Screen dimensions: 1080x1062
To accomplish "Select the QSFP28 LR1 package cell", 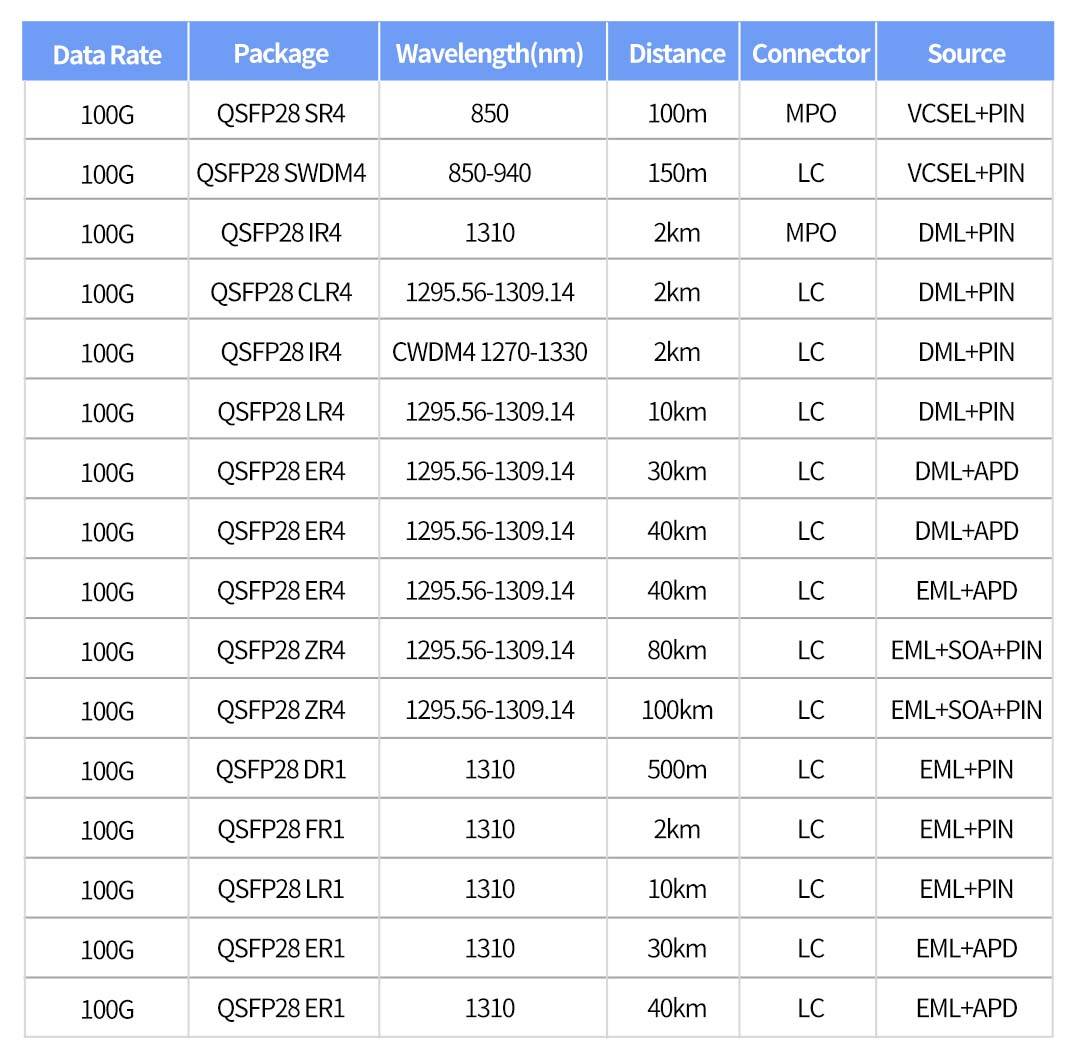I will (x=281, y=889).
